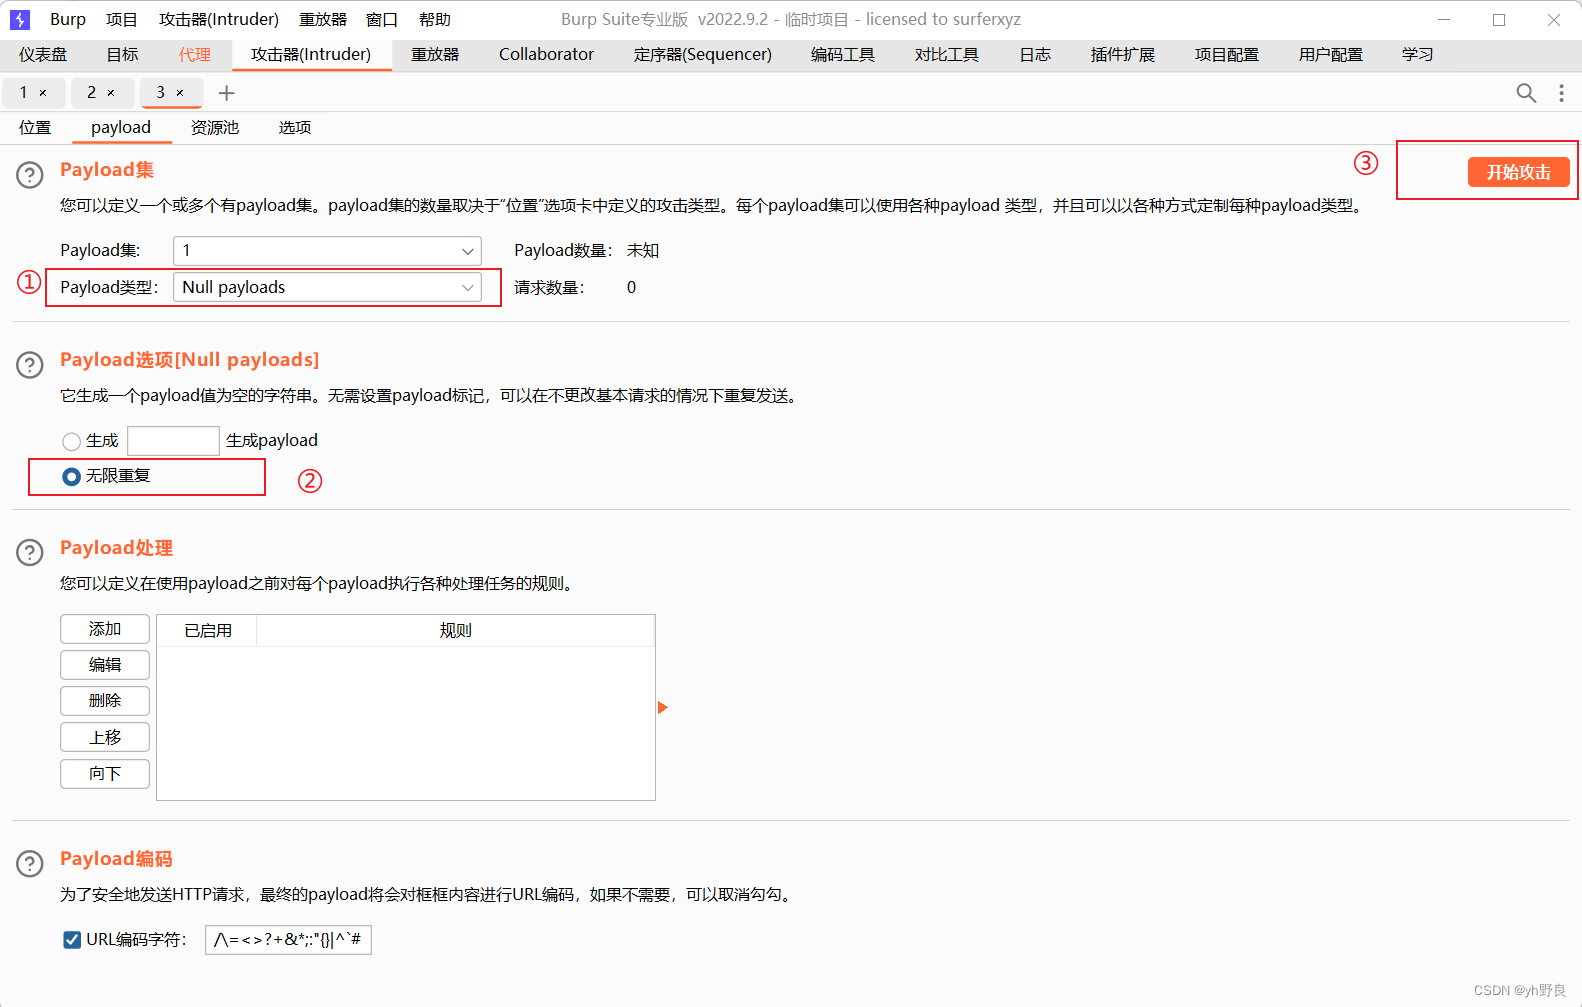1582x1007 pixels.
Task: Select Intruder attack tab 2
Action: coord(92,93)
